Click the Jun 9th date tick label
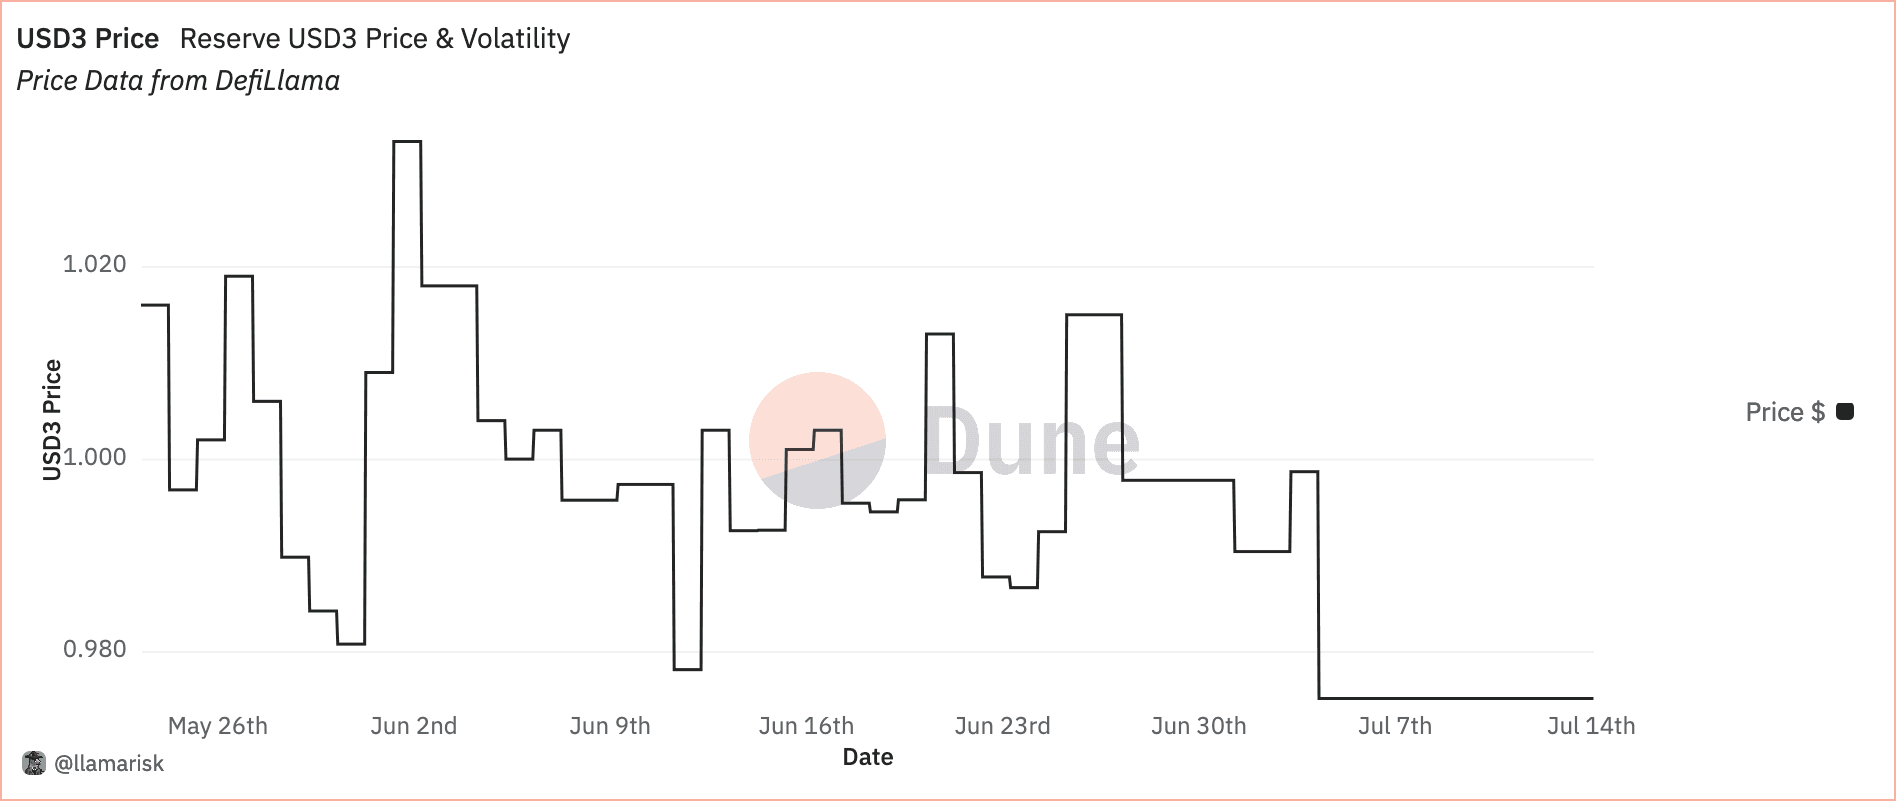This screenshot has height=802, width=1896. tap(610, 726)
